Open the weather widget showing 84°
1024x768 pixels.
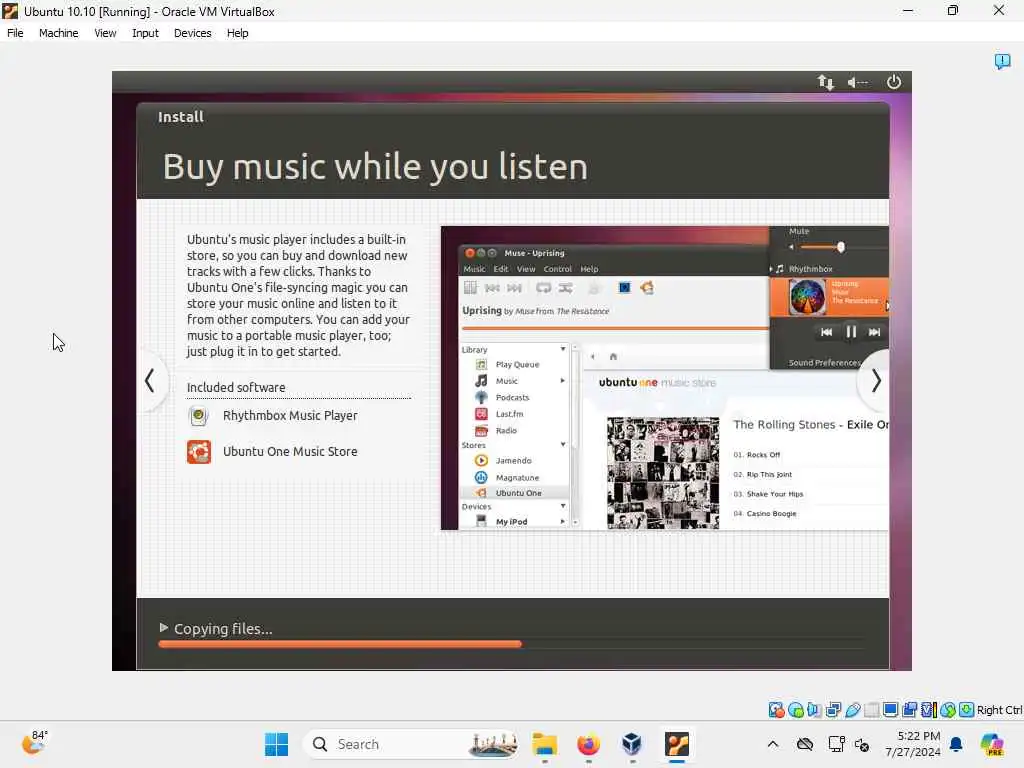[34, 743]
